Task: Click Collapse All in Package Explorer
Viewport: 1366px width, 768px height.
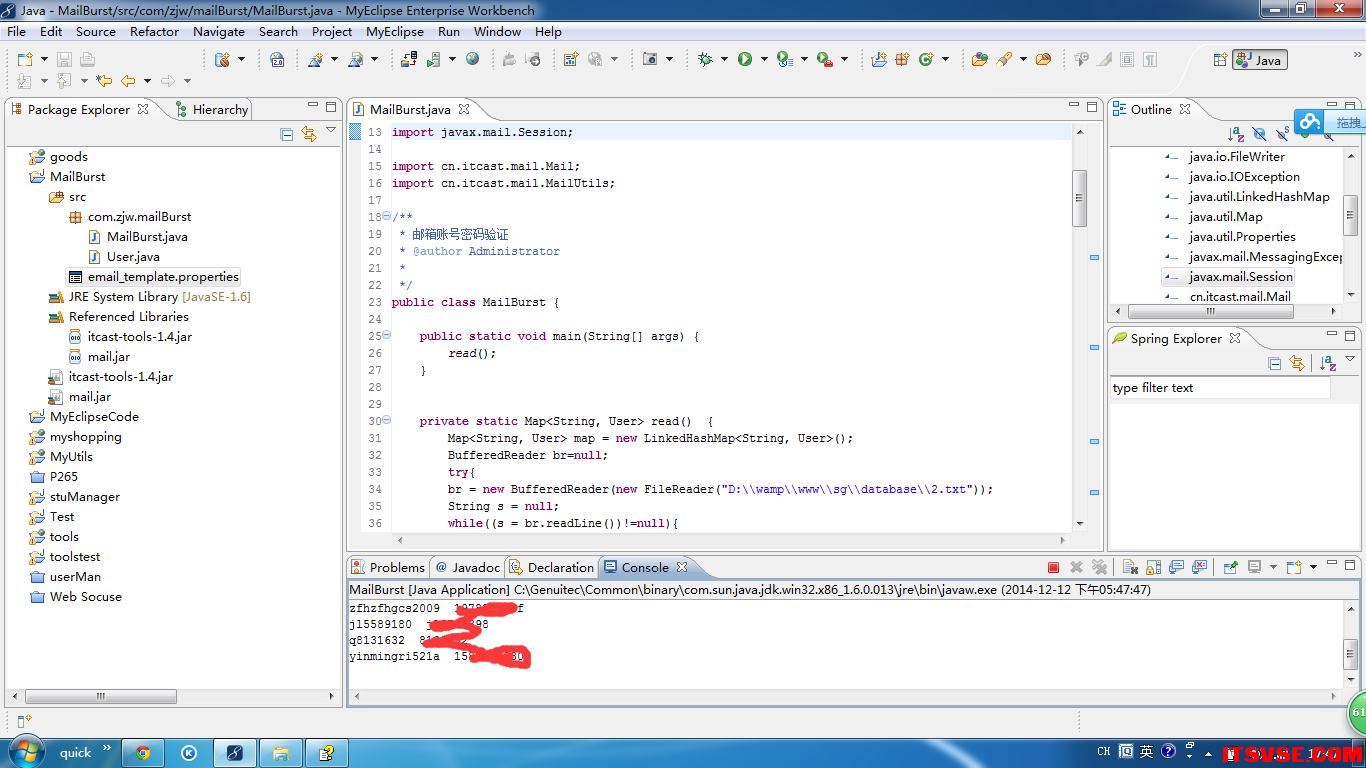Action: click(x=287, y=134)
